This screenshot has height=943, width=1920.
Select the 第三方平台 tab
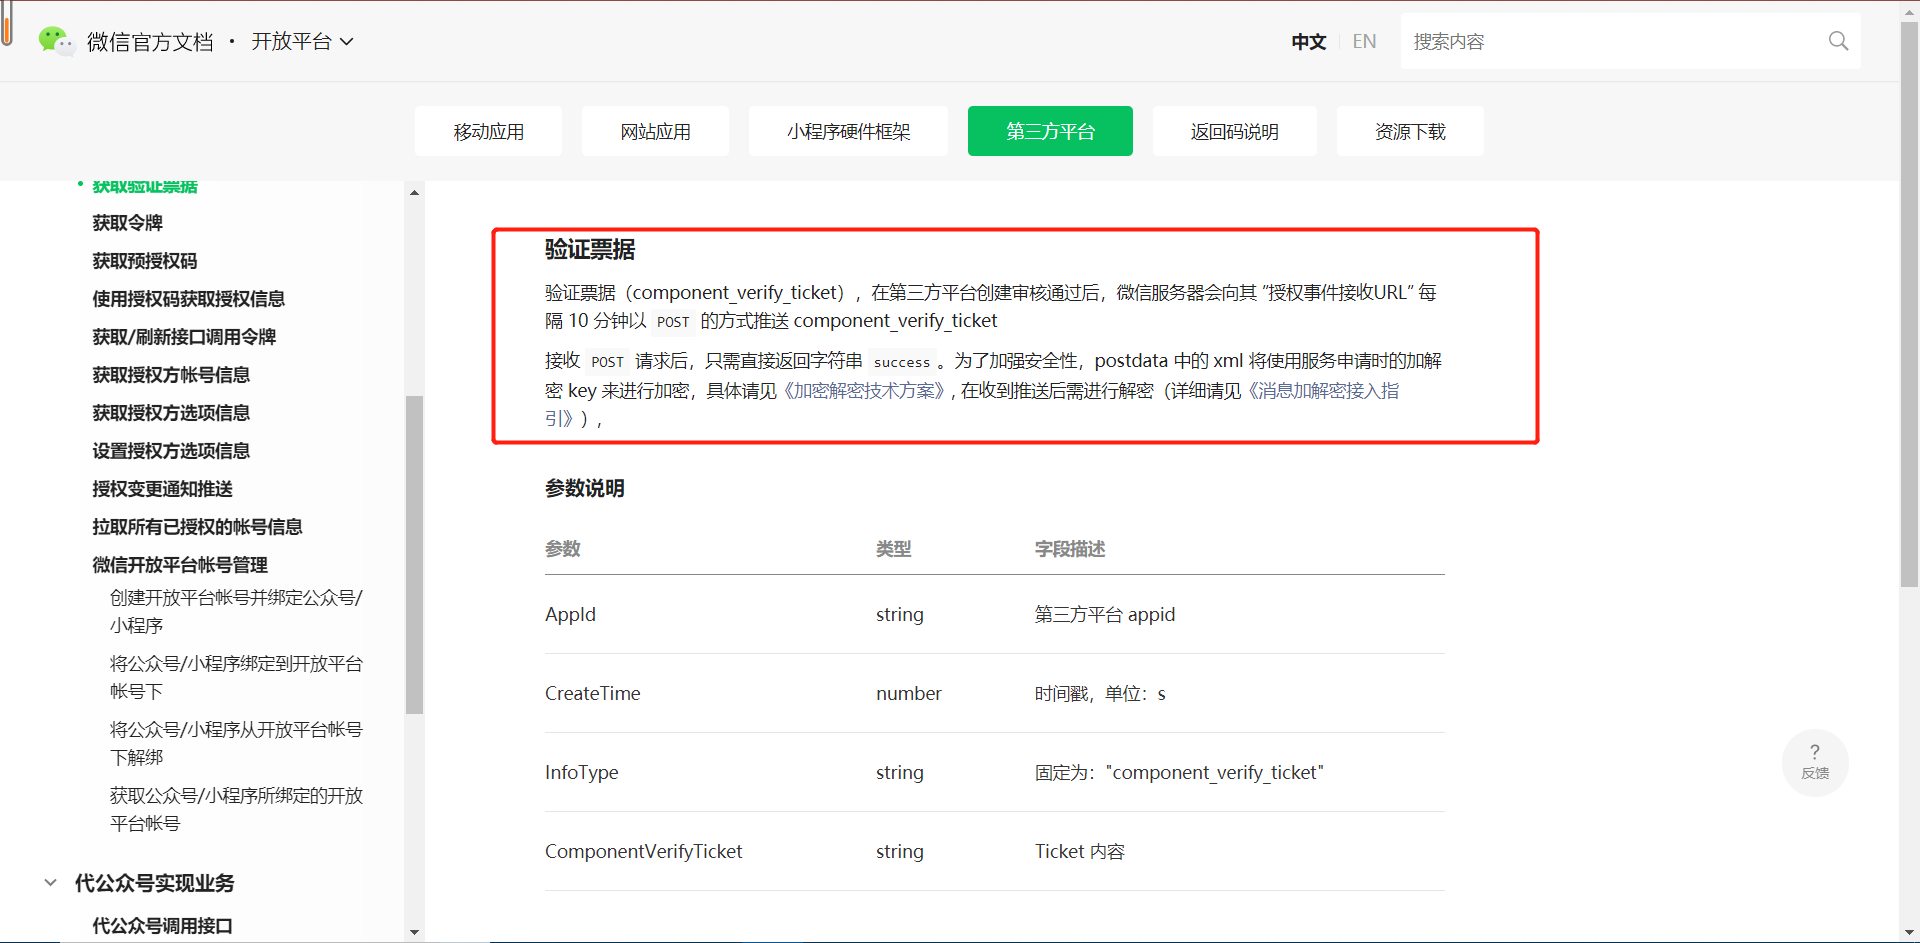1050,131
